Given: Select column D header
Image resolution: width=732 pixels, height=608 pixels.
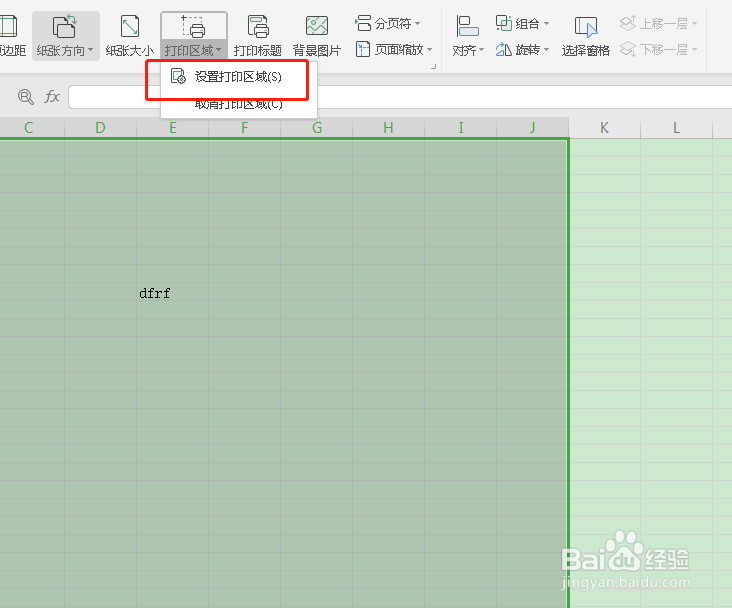Looking at the screenshot, I should click(x=100, y=127).
